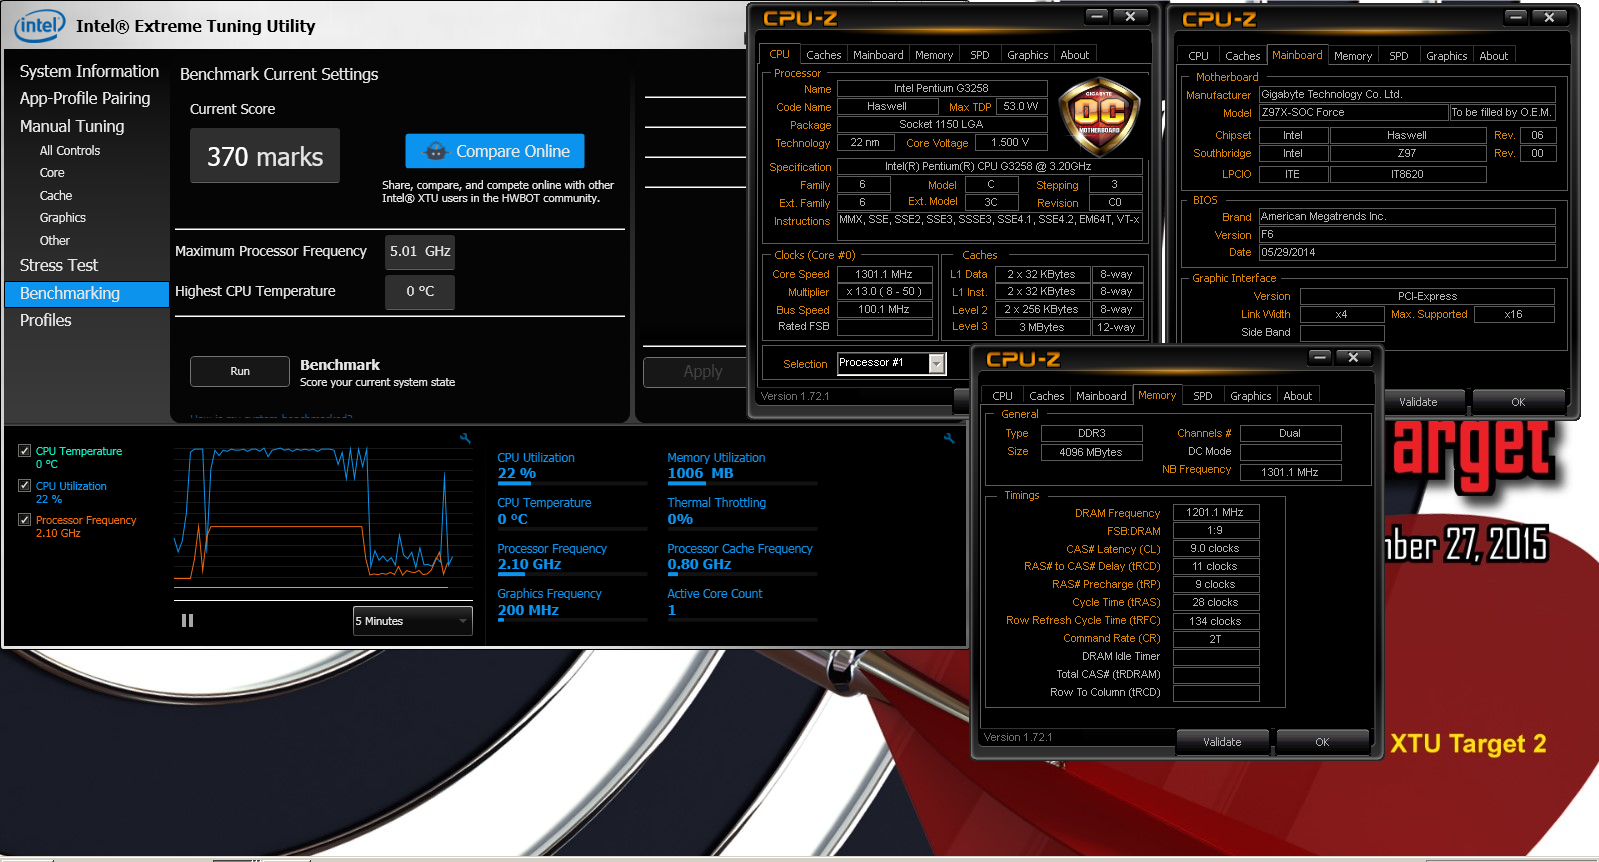Screen dimensions: 1599x862
Task: Click the DRAM Frequency 1201.1 MHz field
Action: 1215,512
